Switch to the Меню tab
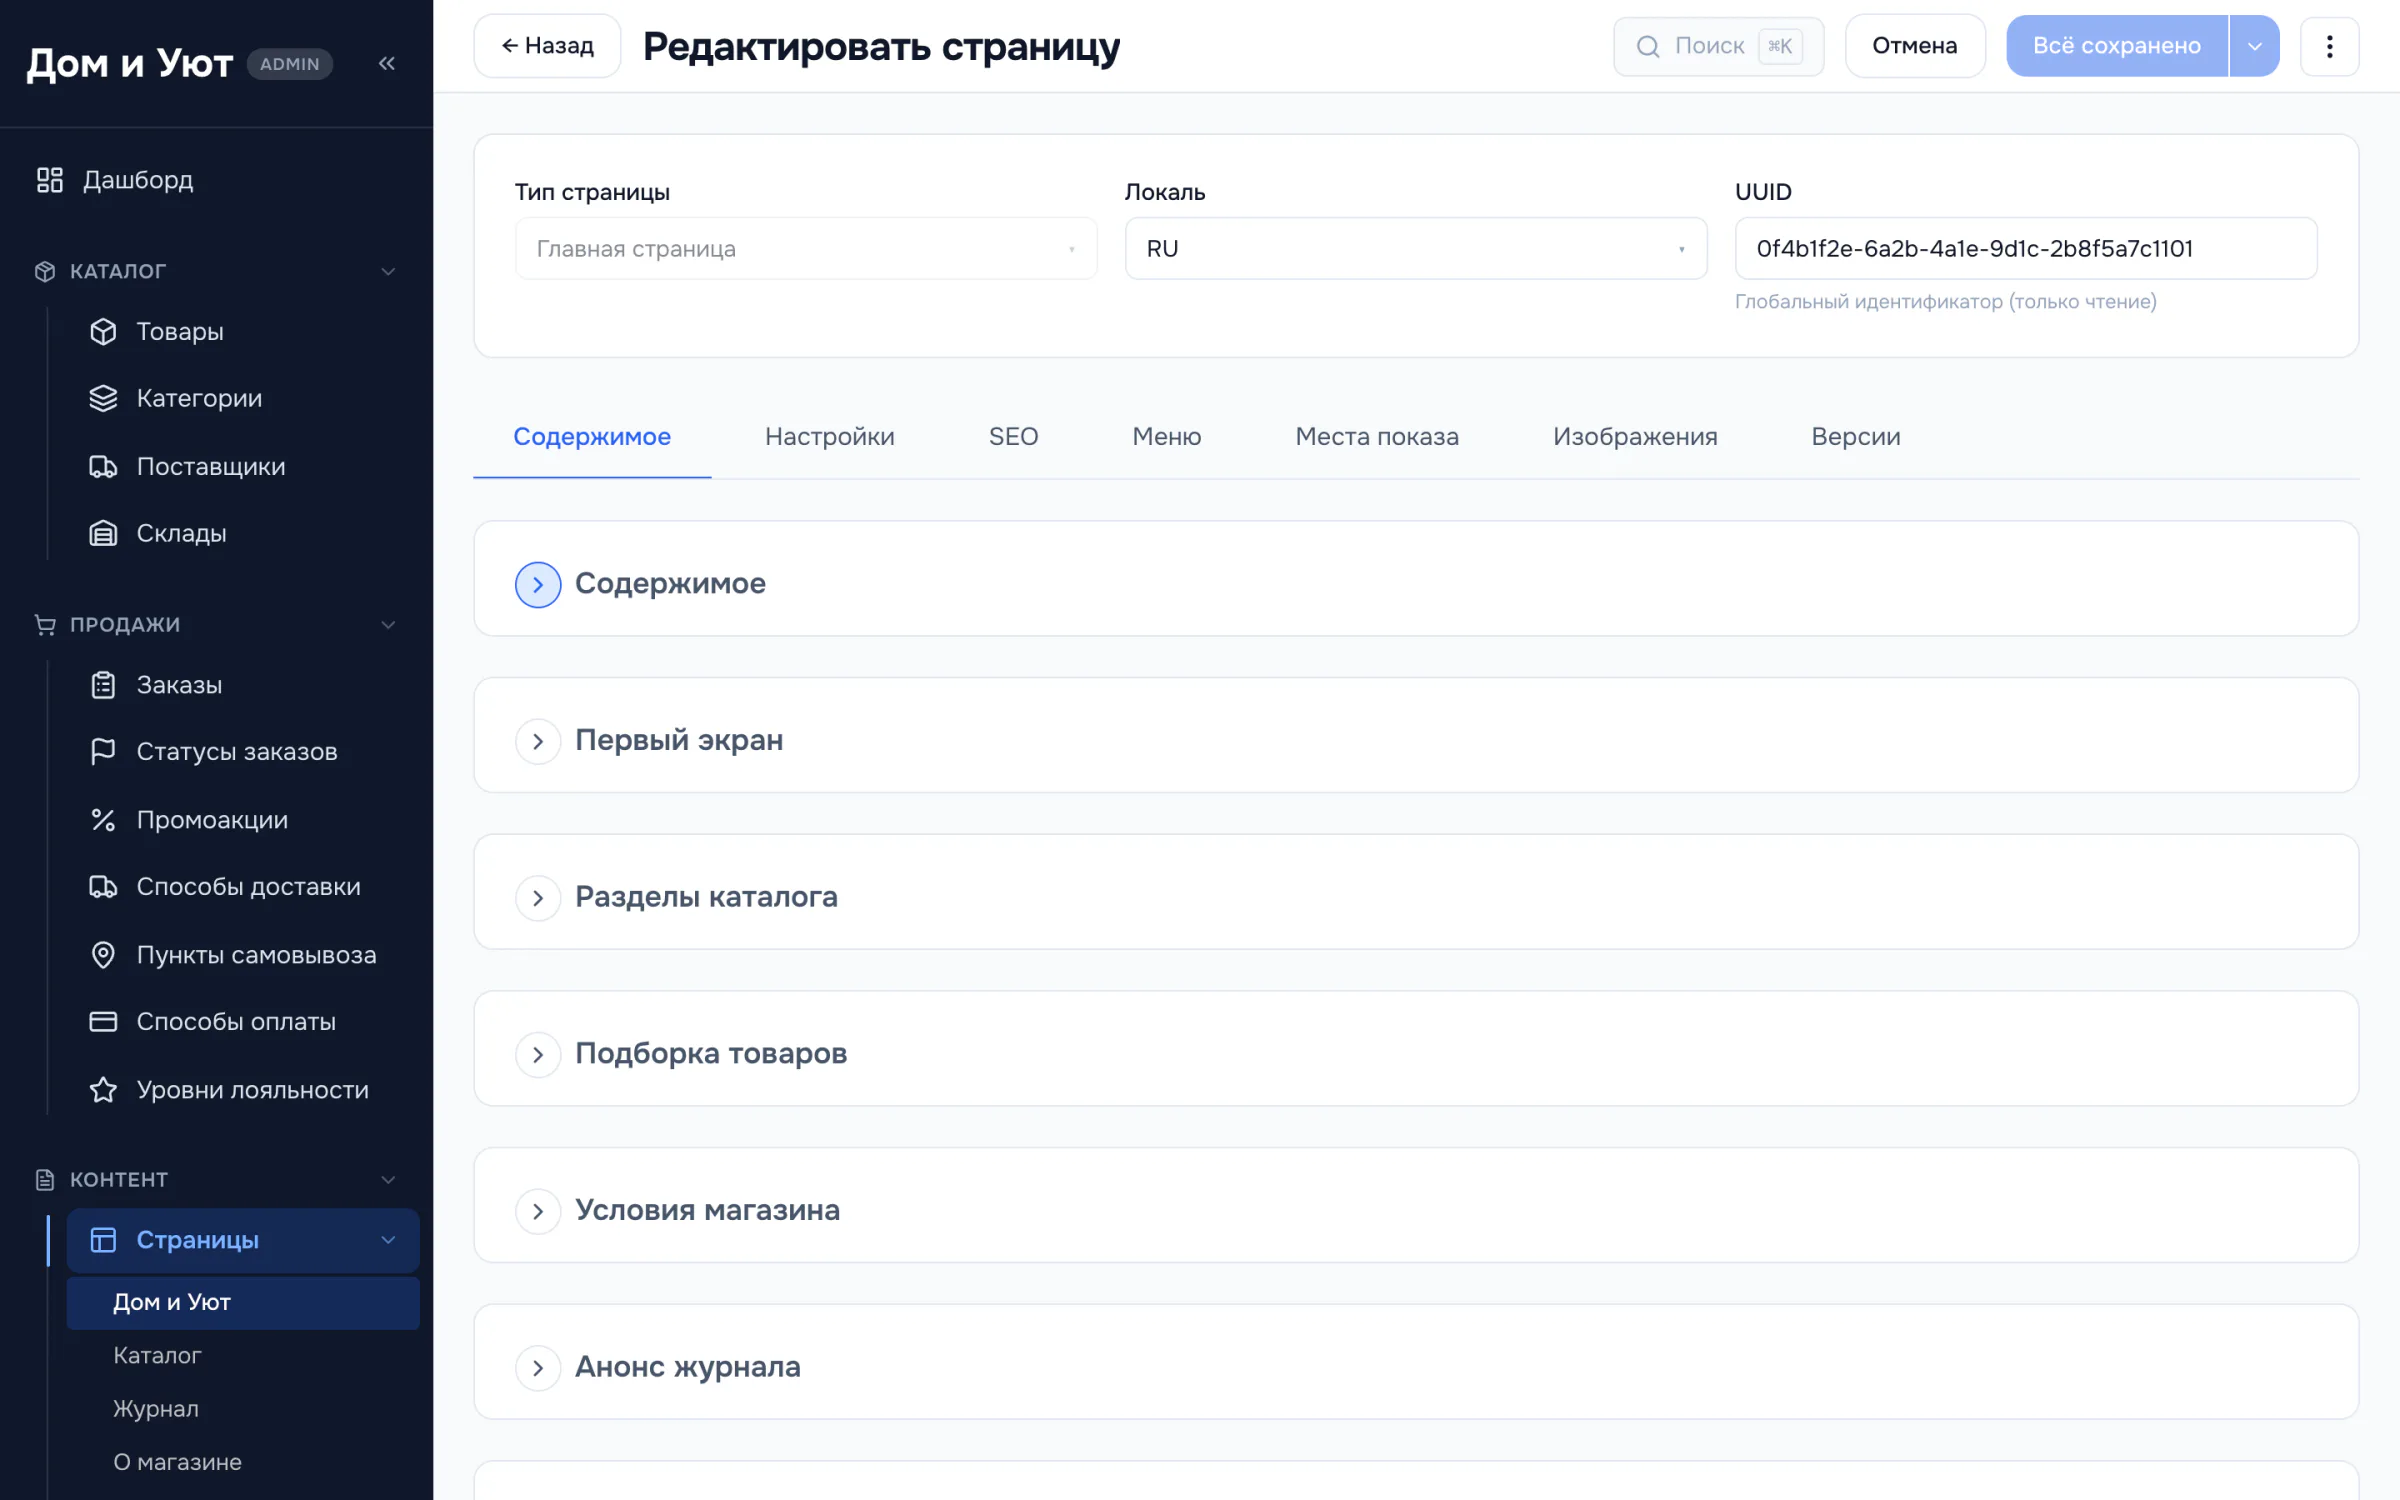 coord(1166,437)
